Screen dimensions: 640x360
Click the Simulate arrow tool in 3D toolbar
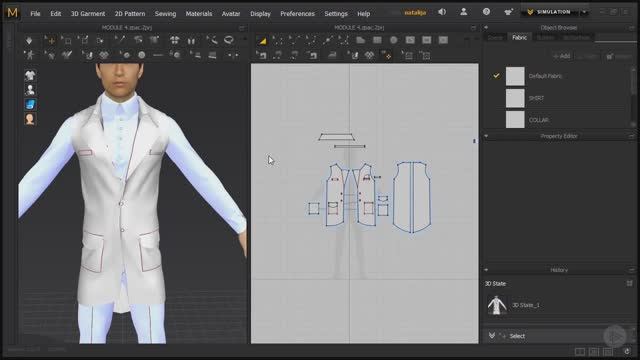[x=29, y=40]
